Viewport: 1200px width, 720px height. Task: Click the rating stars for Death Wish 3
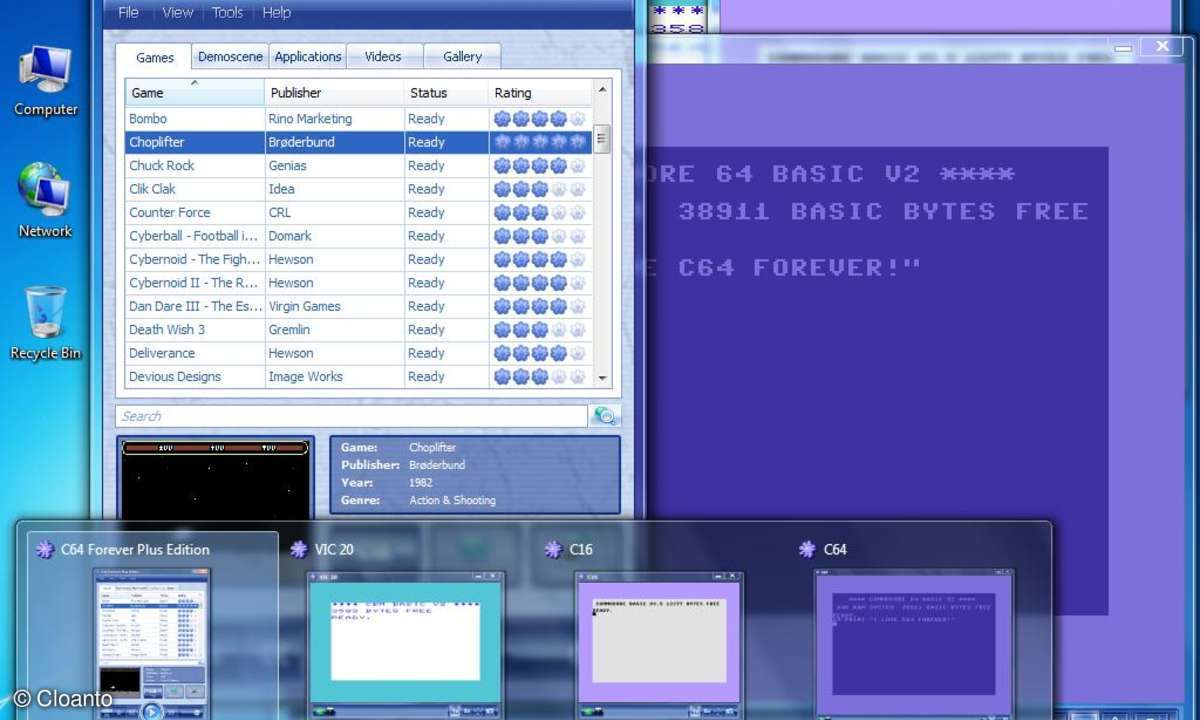coord(539,330)
